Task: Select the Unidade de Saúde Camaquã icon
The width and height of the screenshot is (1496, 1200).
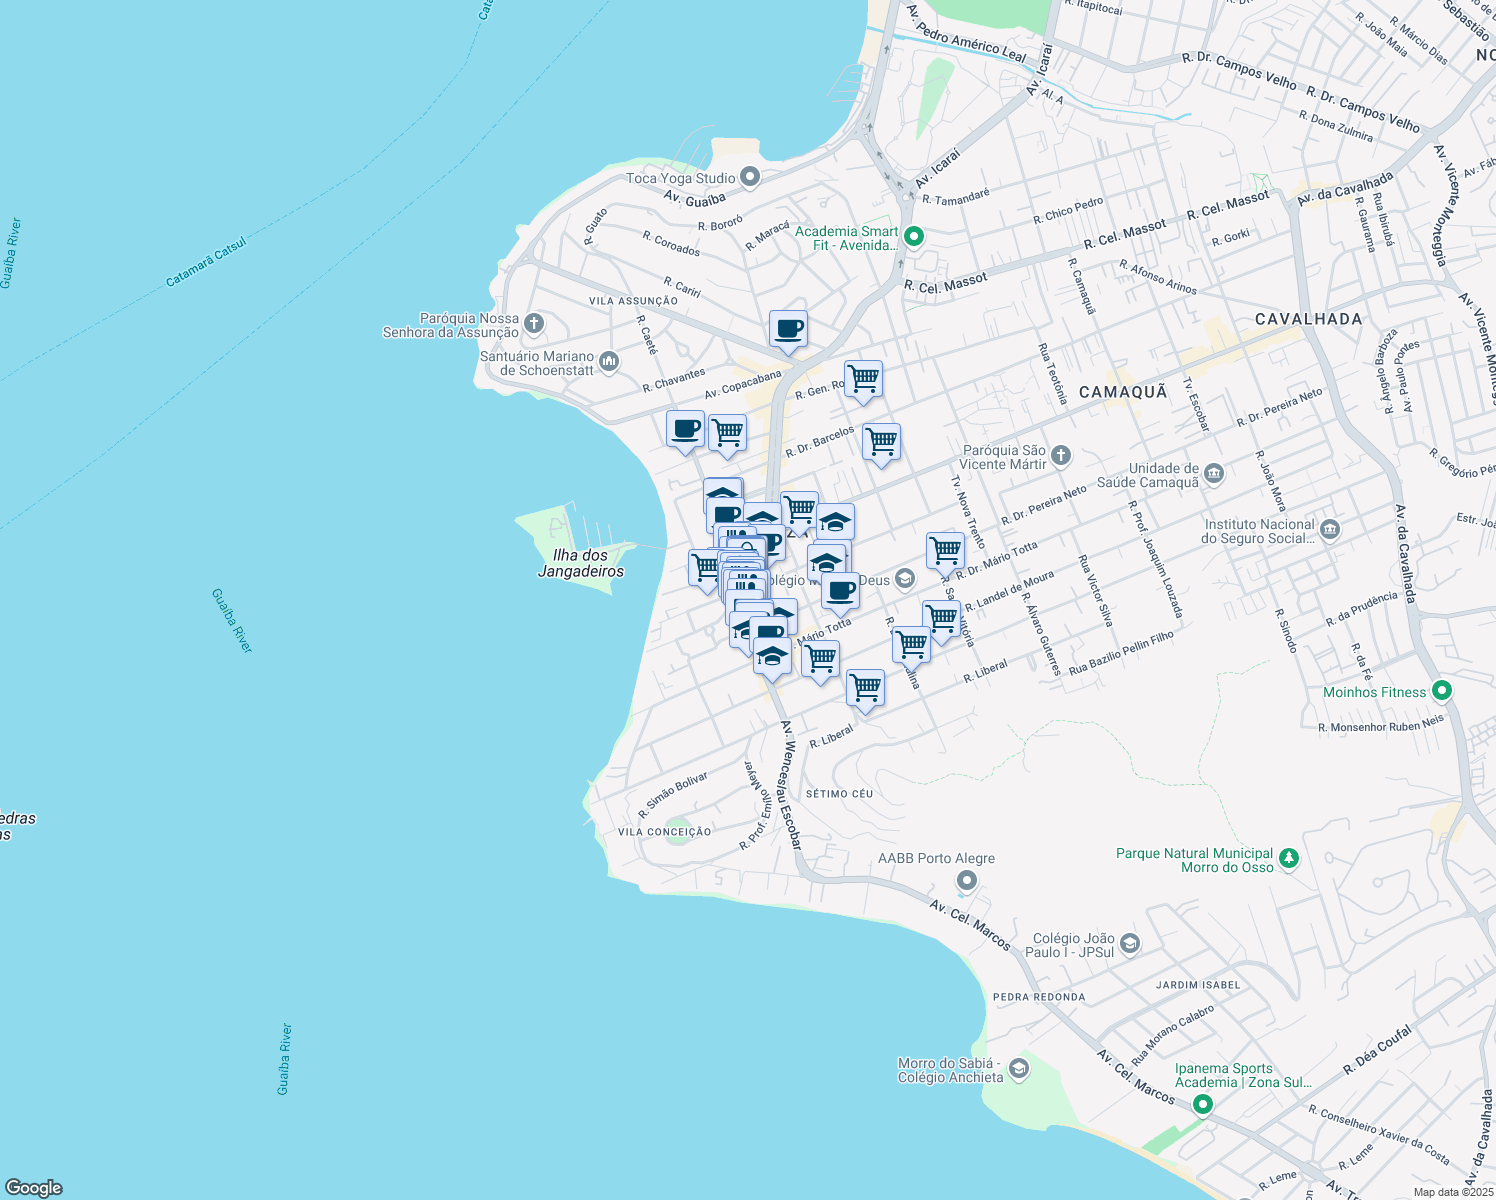Action: 1213,473
